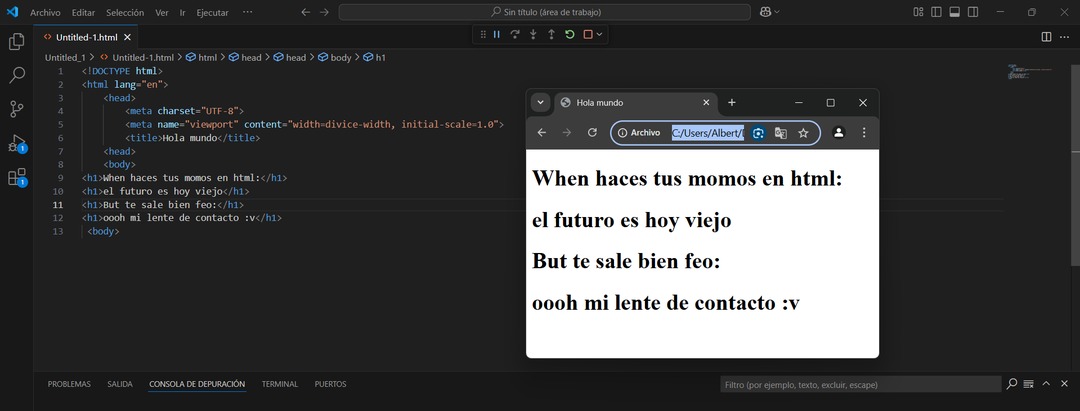Open the editor More Actions menu

click(x=1065, y=36)
